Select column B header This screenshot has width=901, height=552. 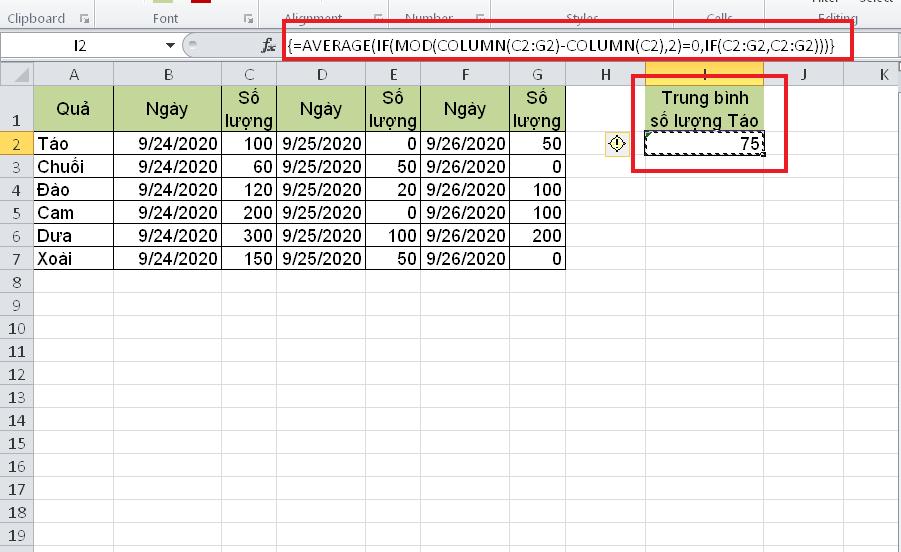(168, 74)
